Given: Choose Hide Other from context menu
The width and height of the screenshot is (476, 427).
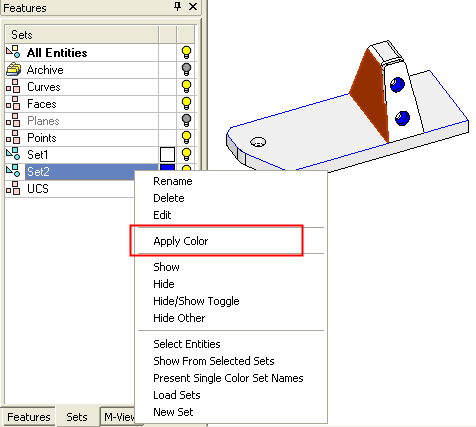Looking at the screenshot, I should 179,318.
